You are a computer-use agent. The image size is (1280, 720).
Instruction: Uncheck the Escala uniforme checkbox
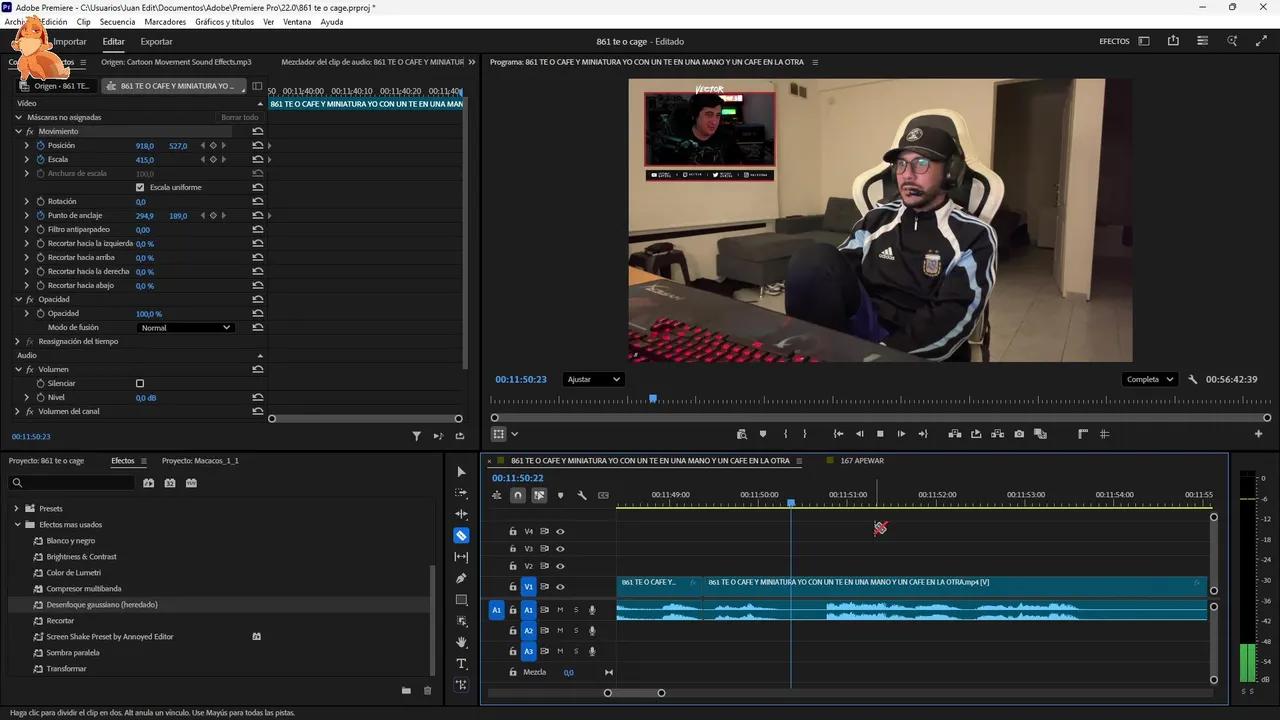click(x=140, y=186)
